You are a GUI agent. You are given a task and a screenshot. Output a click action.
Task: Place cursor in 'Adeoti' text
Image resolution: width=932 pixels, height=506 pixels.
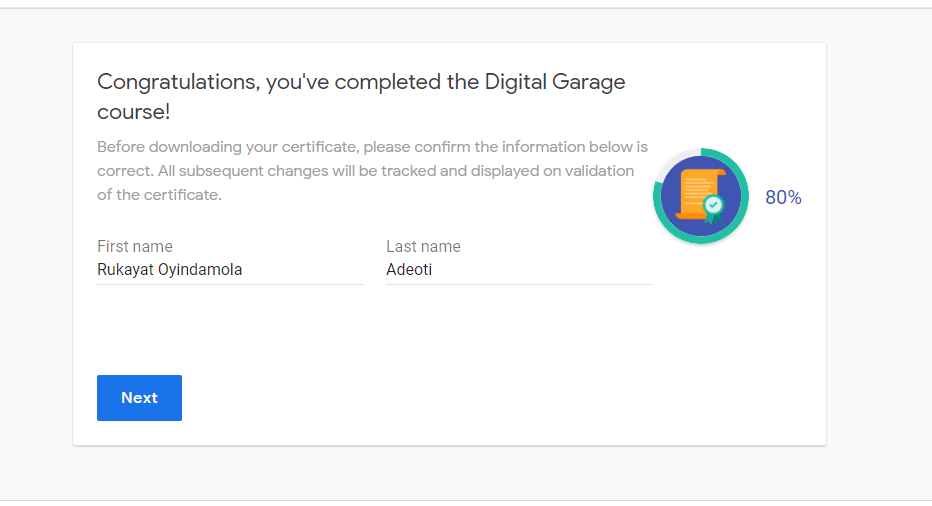point(409,270)
